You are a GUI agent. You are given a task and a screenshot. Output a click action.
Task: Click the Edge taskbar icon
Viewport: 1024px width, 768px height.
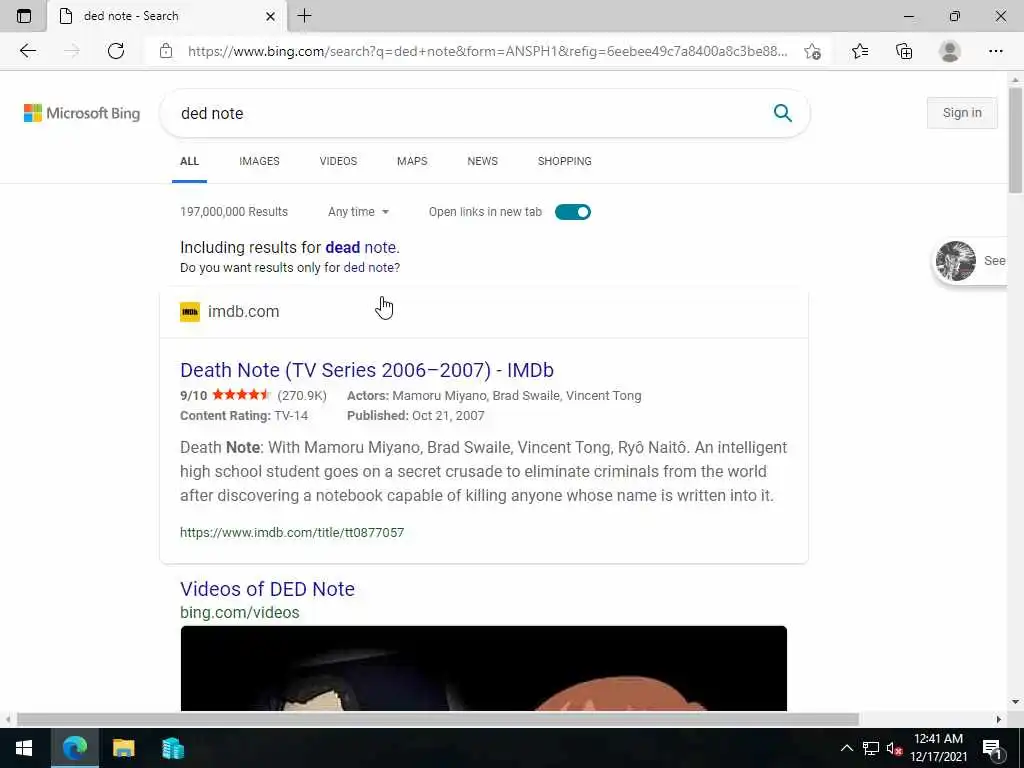tap(74, 748)
